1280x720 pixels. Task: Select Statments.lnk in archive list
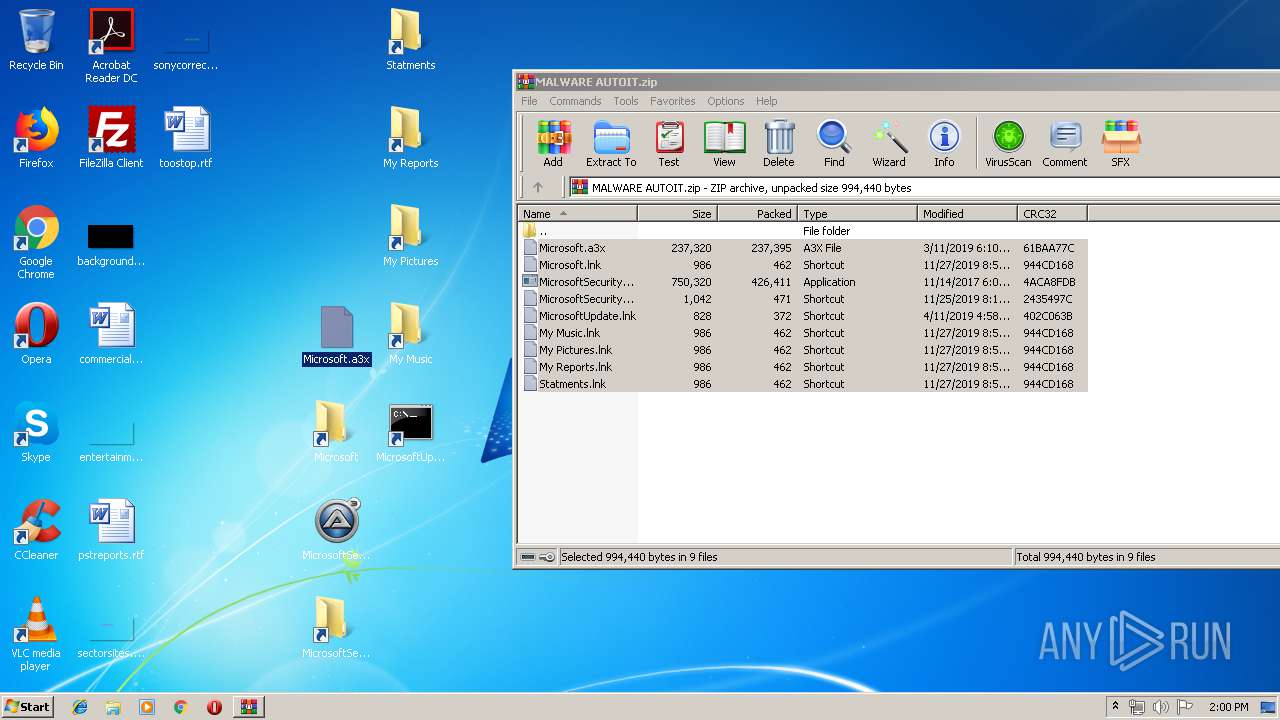[803, 384]
